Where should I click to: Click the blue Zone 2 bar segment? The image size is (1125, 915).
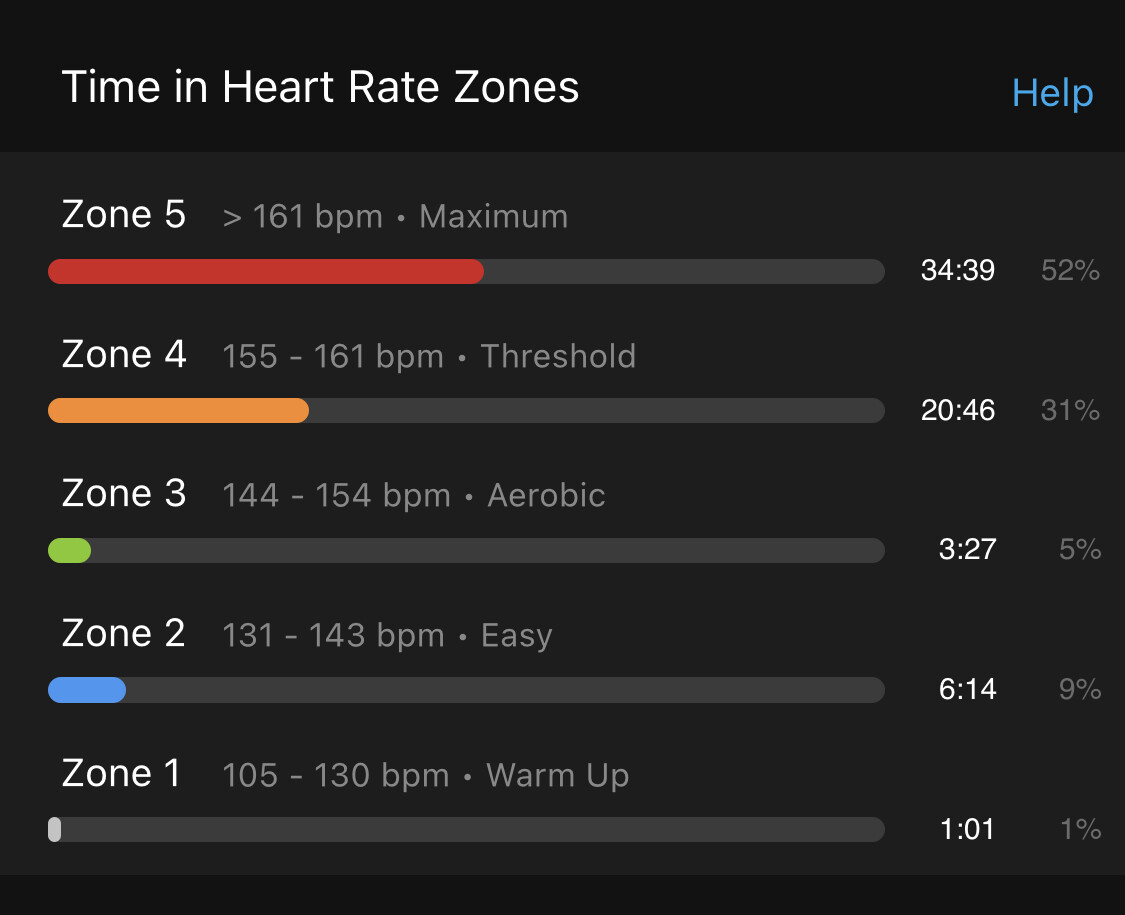pos(87,690)
